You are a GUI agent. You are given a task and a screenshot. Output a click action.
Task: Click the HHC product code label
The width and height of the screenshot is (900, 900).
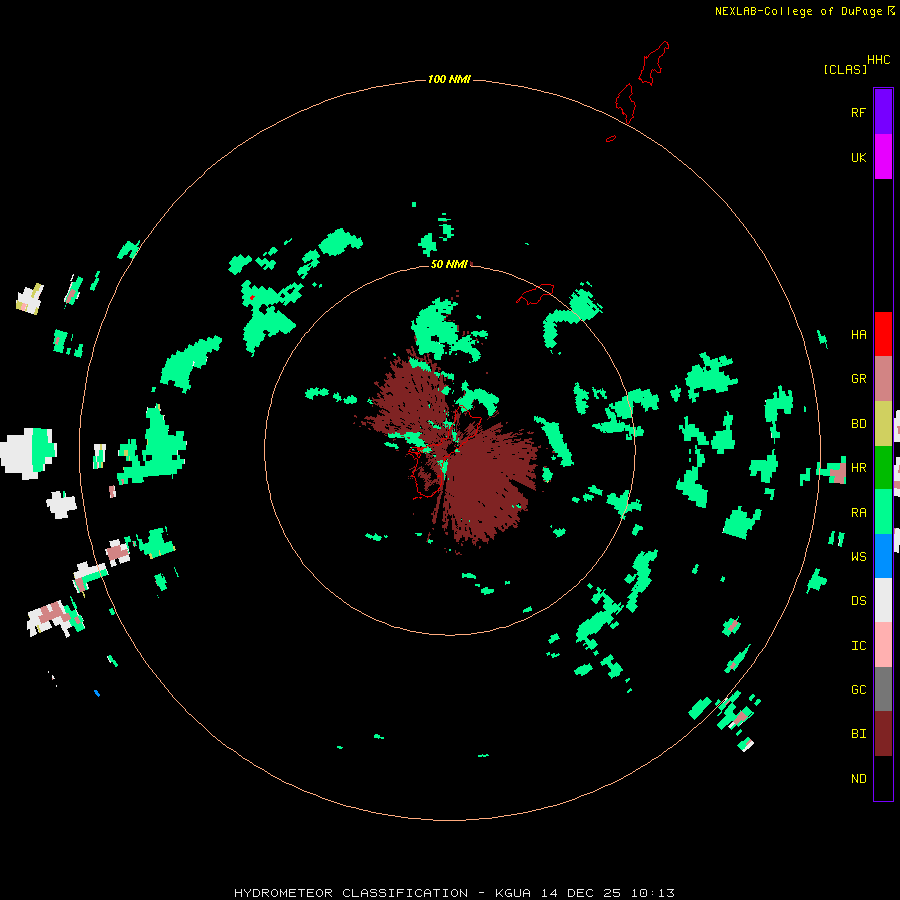(878, 60)
